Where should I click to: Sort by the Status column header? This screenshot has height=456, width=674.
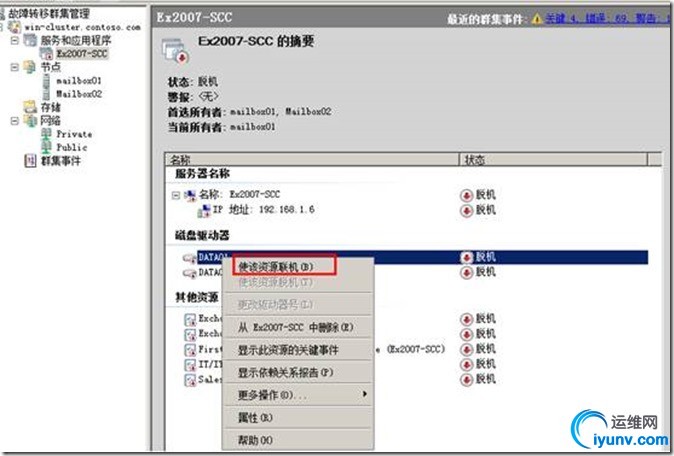pos(554,160)
